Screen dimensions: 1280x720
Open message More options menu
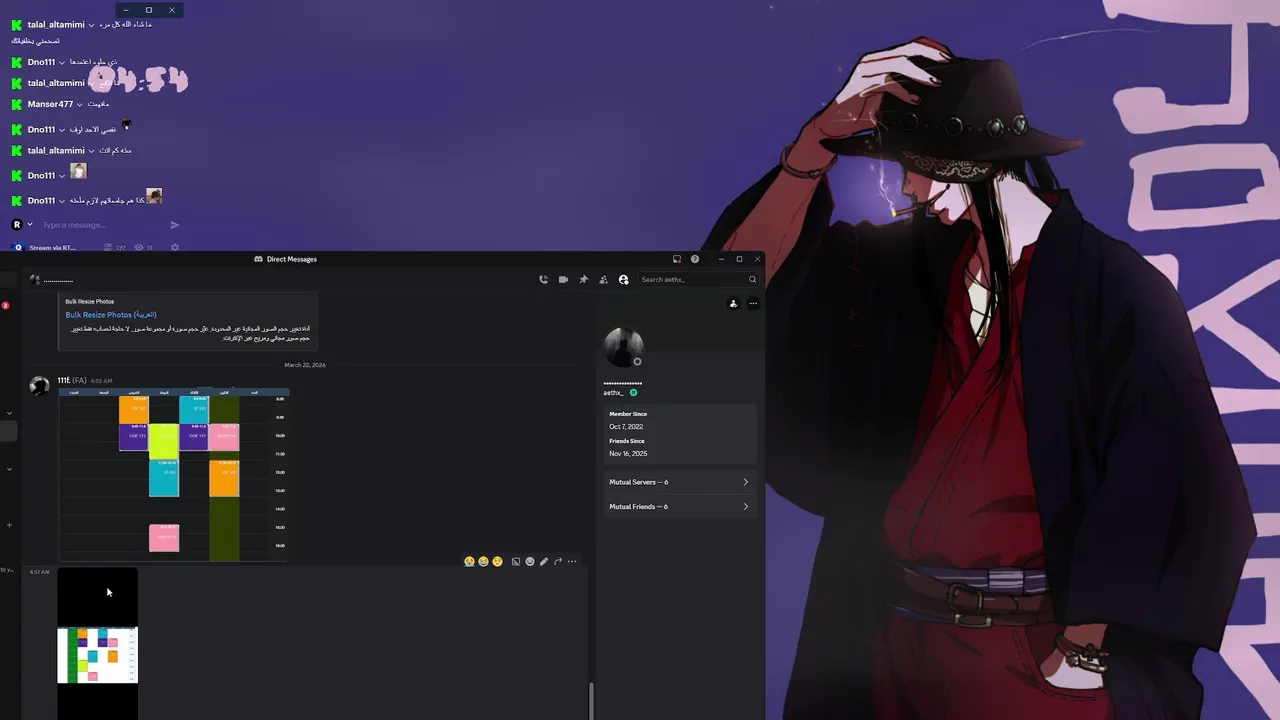click(572, 562)
